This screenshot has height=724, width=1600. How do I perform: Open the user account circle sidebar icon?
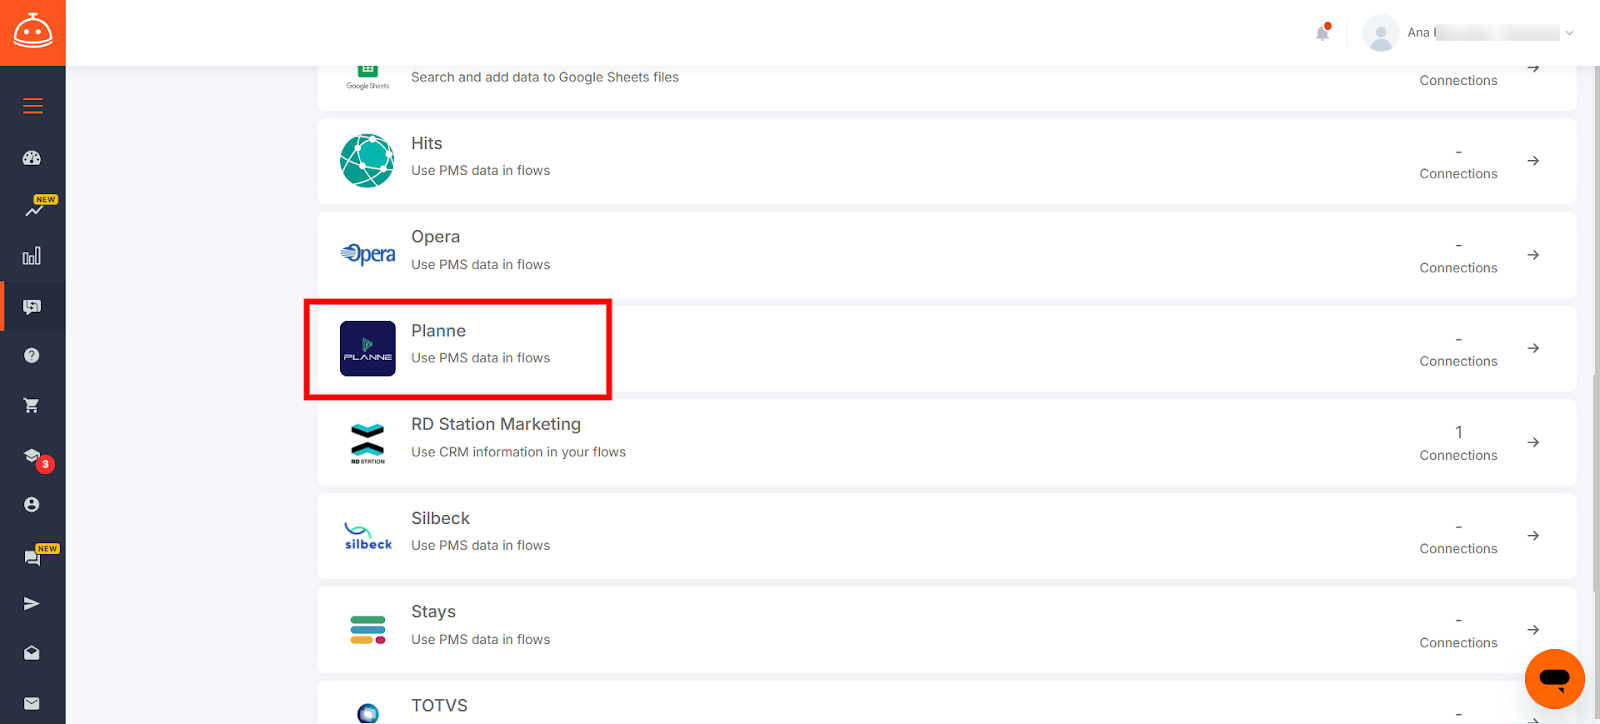click(x=32, y=505)
